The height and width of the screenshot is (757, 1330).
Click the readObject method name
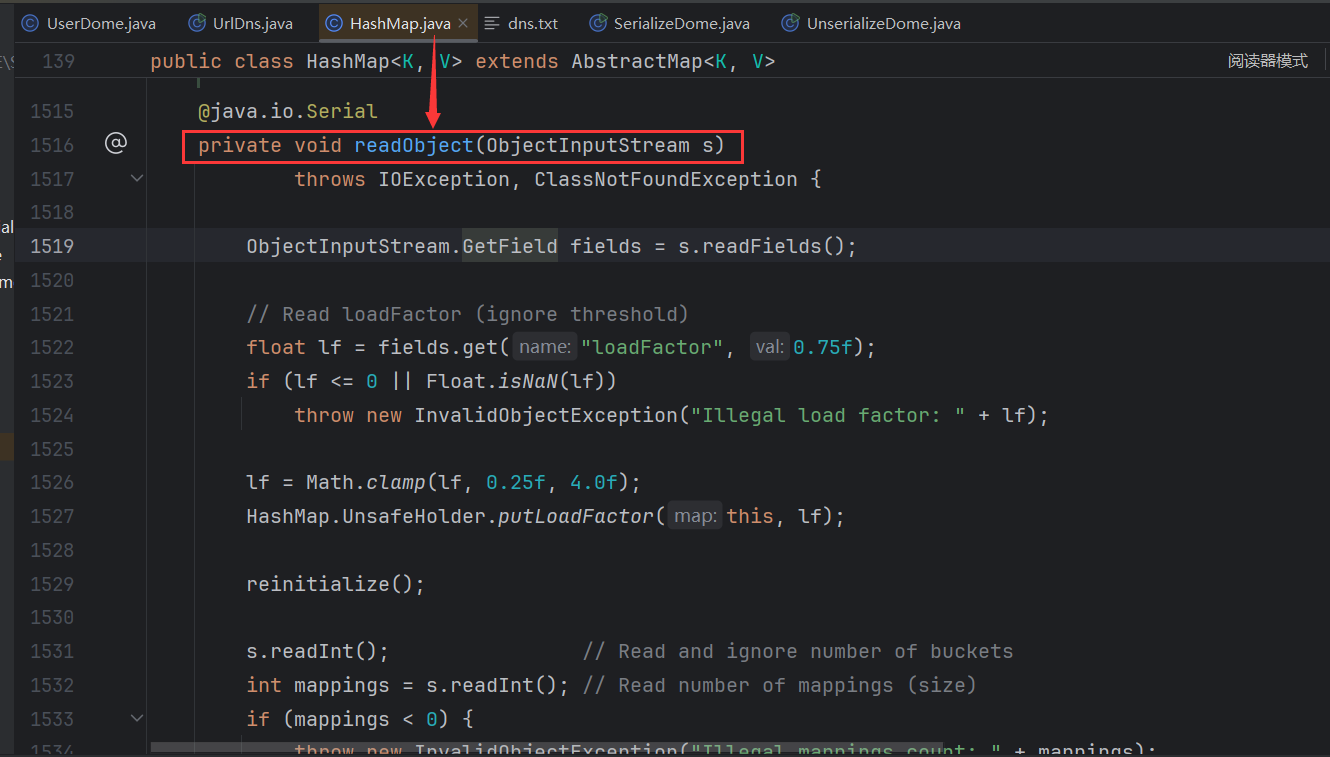(x=413, y=146)
